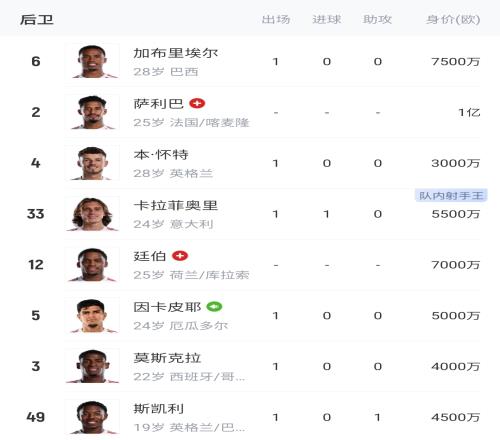Click 廷伯's 7000万 market value
500x440 pixels.
pos(456,265)
